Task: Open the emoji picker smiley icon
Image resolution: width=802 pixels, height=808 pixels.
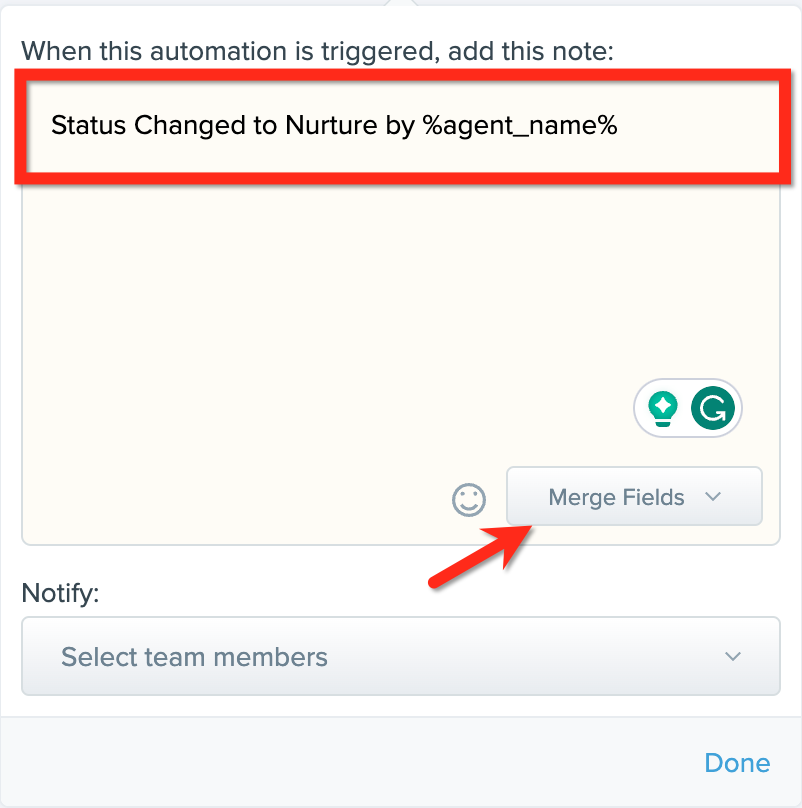Action: click(x=469, y=499)
